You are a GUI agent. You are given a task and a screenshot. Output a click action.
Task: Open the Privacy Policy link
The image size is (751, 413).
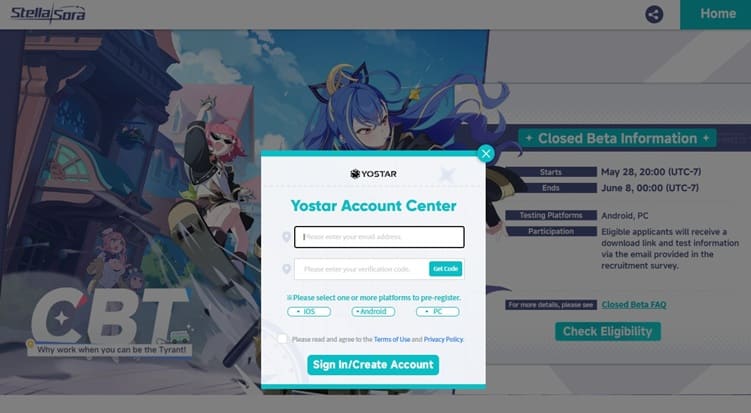[444, 339]
